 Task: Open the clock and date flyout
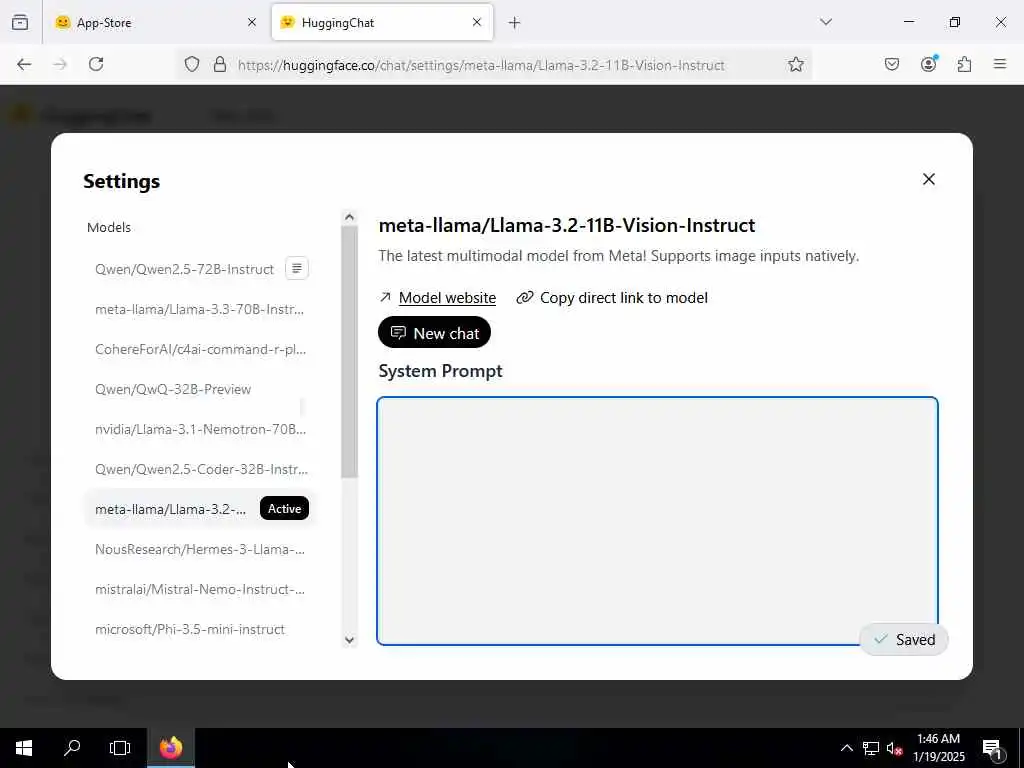pyautogui.click(x=938, y=748)
